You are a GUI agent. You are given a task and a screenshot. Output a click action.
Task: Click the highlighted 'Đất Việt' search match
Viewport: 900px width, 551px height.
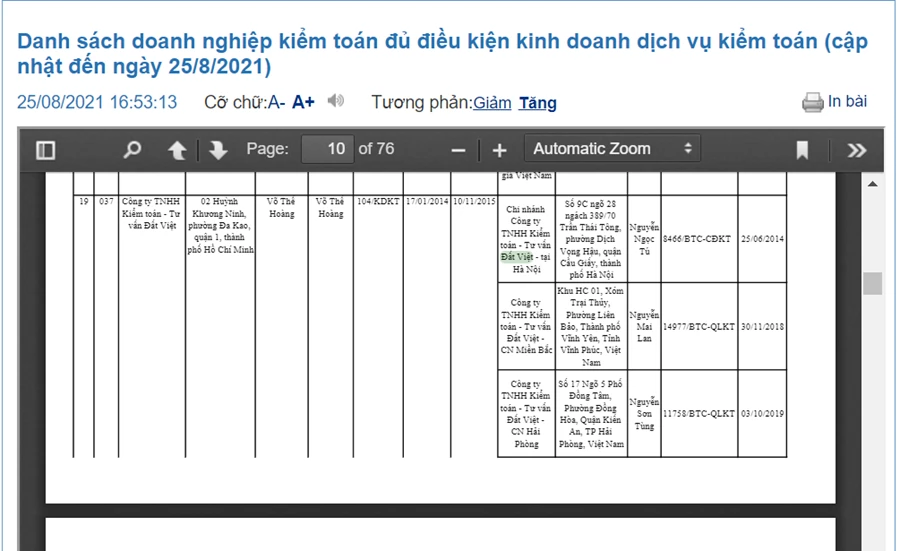tap(517, 257)
